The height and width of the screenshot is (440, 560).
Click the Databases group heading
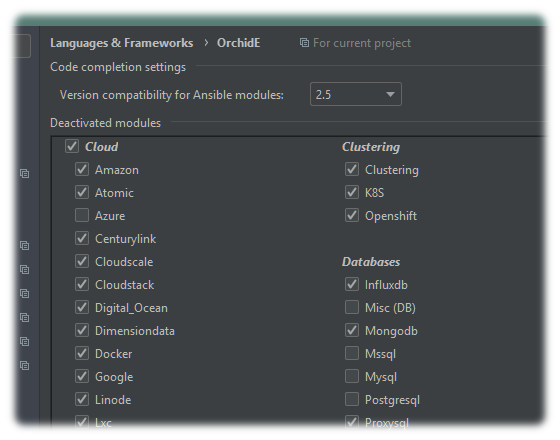371,262
